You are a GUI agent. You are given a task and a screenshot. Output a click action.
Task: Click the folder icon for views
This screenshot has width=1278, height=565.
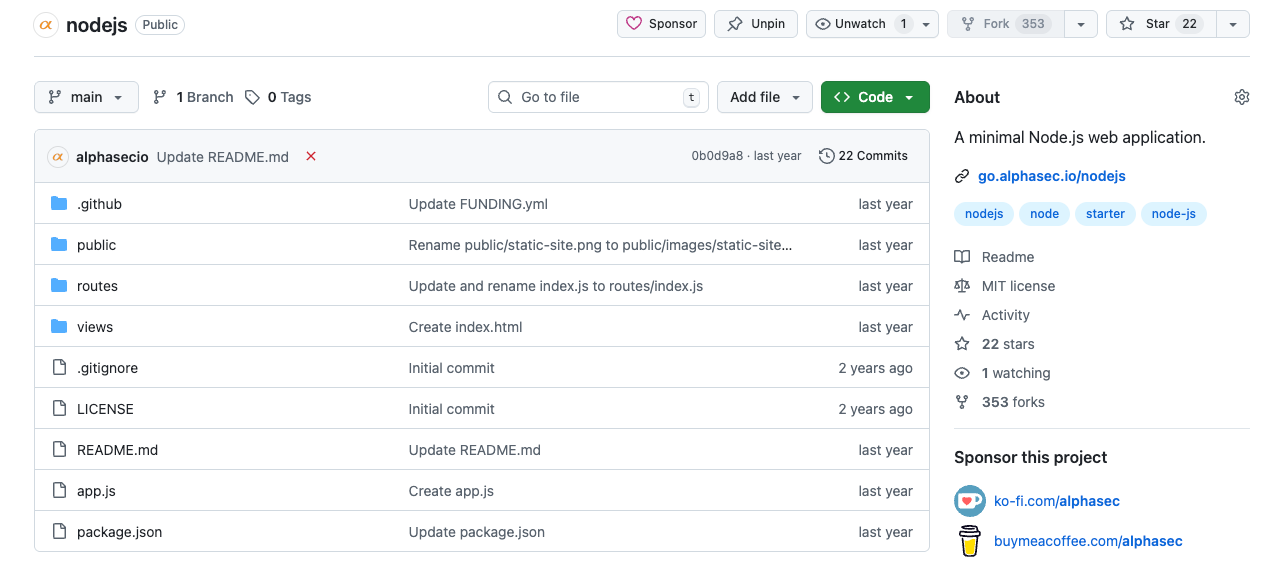click(x=59, y=327)
